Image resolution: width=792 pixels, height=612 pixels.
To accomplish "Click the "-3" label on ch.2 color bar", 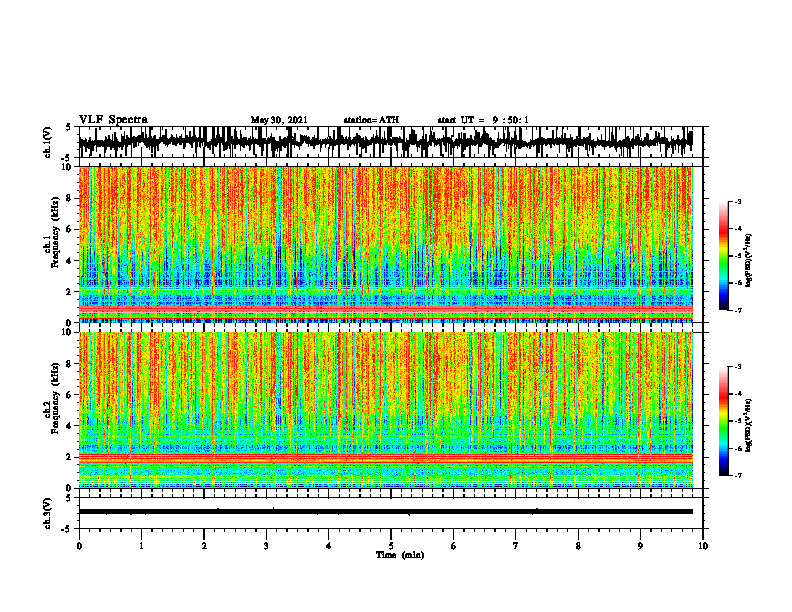I will pyautogui.click(x=738, y=367).
